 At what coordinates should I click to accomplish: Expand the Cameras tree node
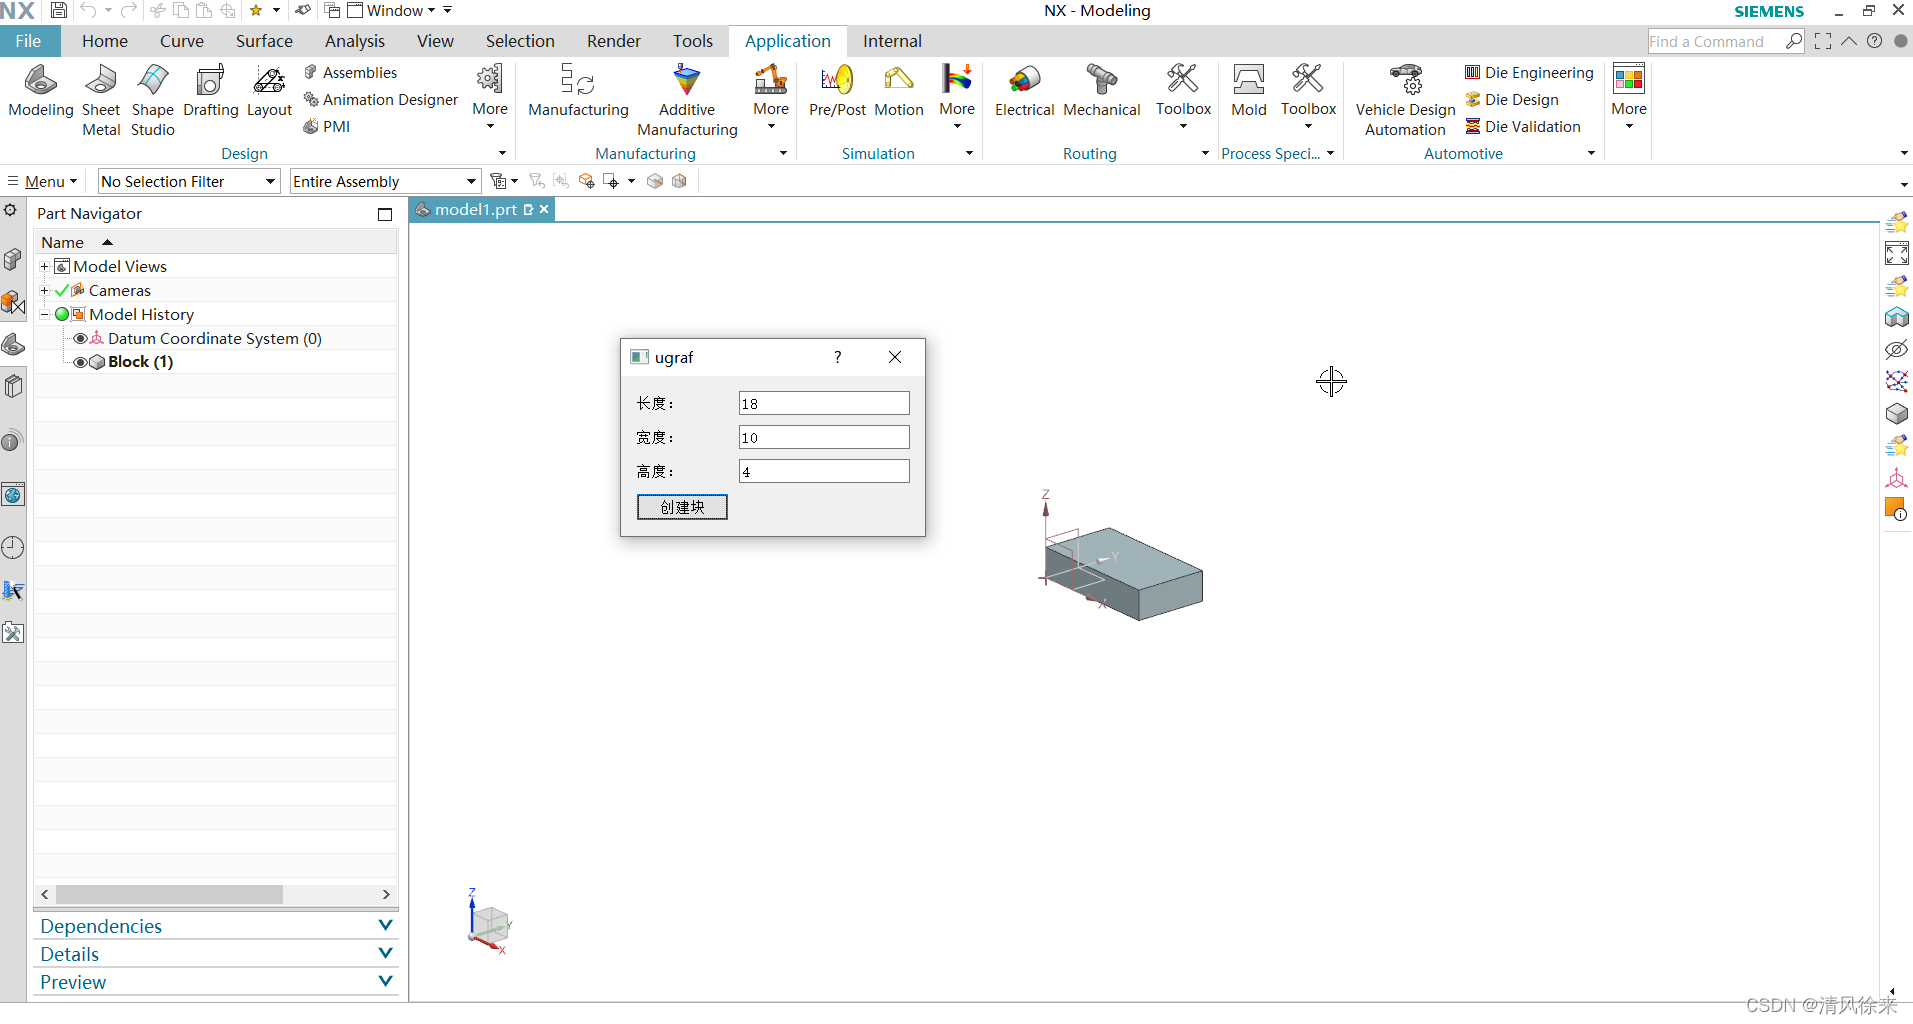(x=44, y=291)
